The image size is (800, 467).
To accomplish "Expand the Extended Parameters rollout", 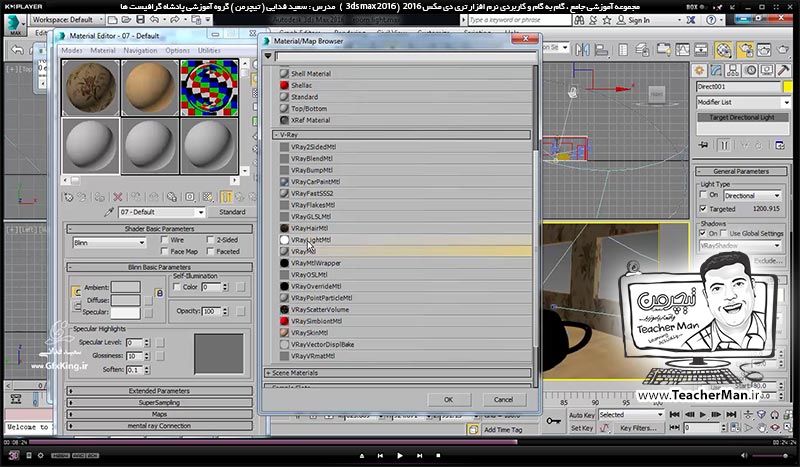I will [x=159, y=391].
